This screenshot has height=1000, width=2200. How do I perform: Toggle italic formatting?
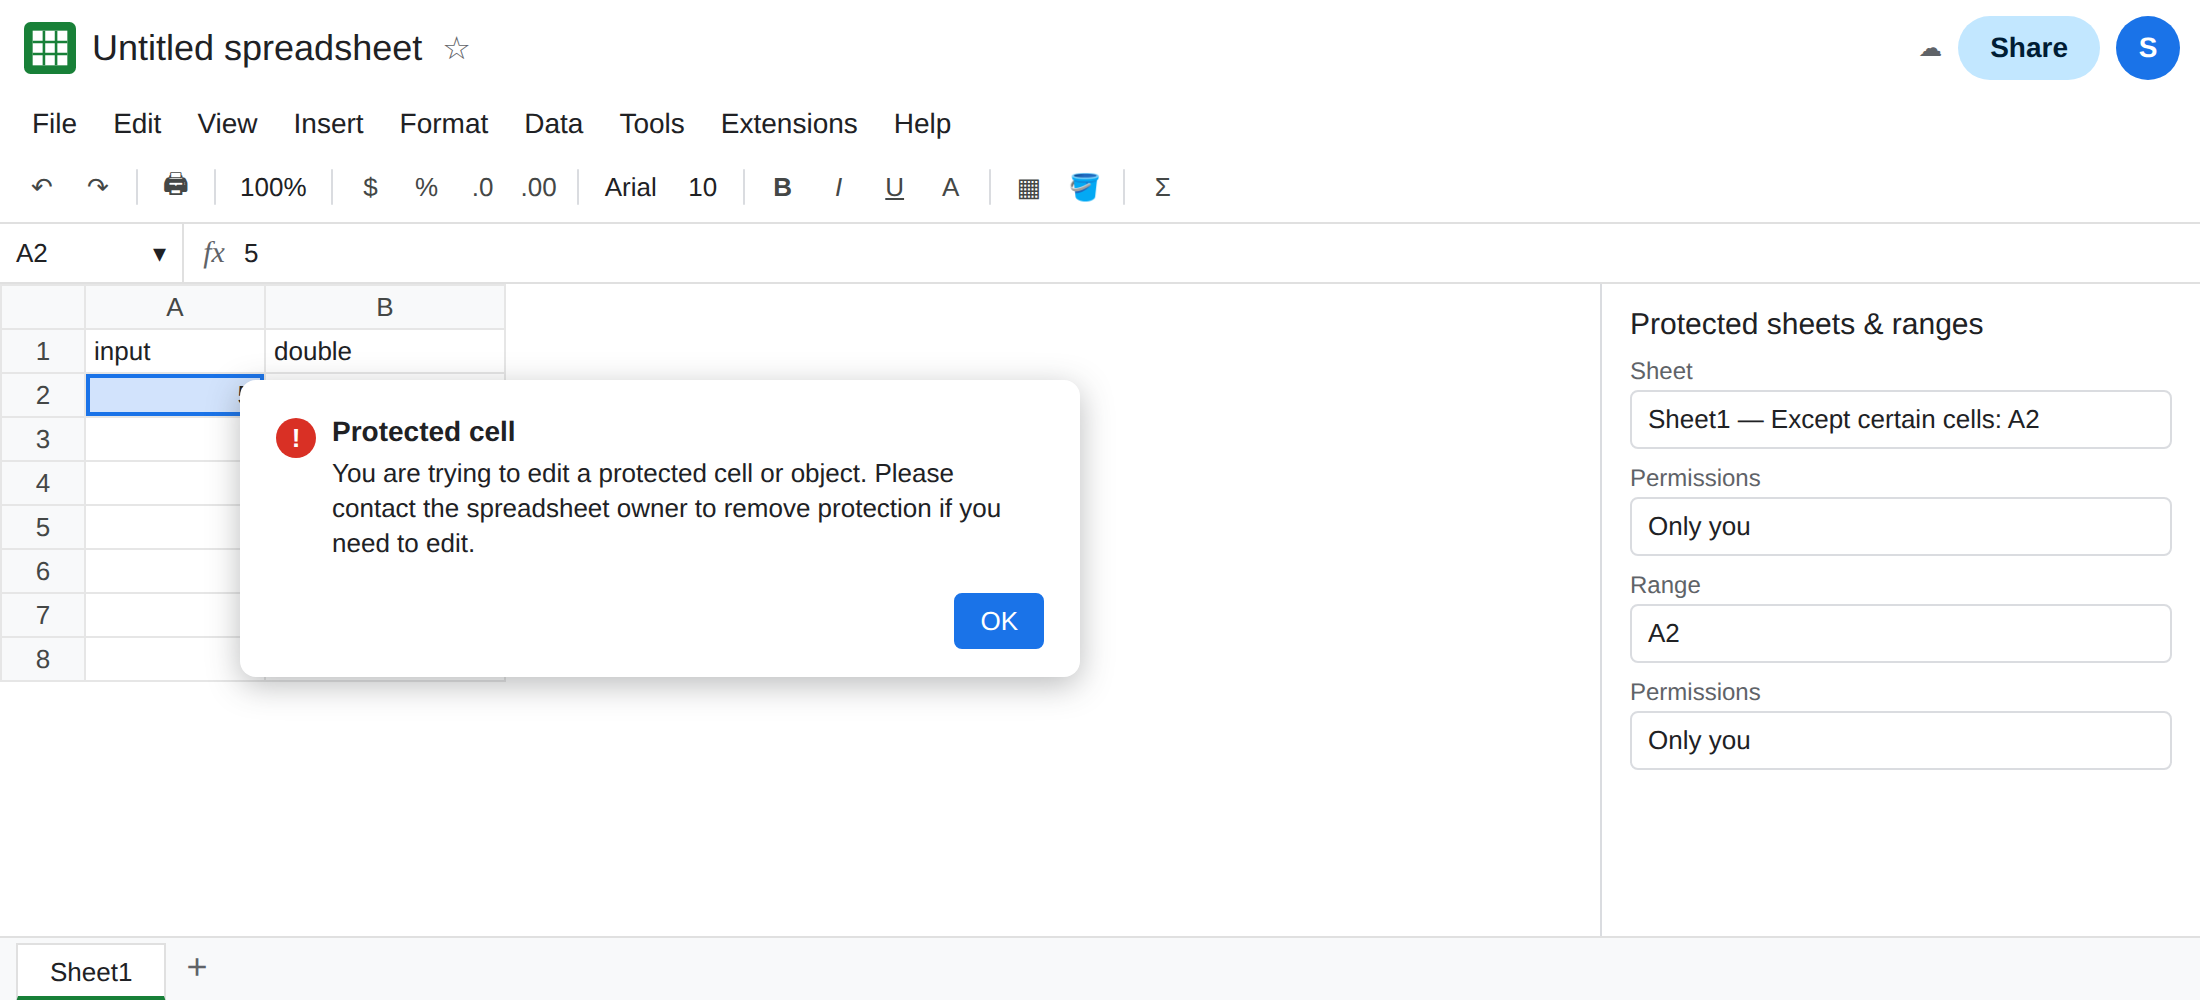[x=838, y=187]
